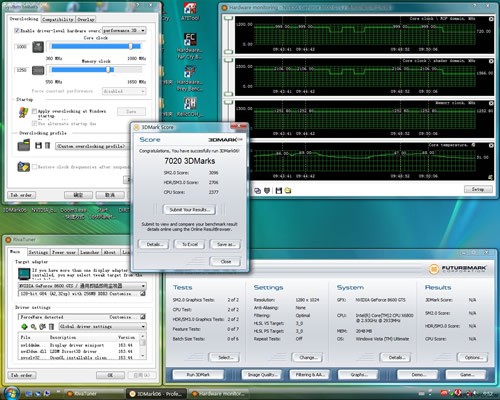Click the folder icon in Hardware monitoring toolbar
The width and height of the screenshot is (500, 400).
tap(288, 191)
